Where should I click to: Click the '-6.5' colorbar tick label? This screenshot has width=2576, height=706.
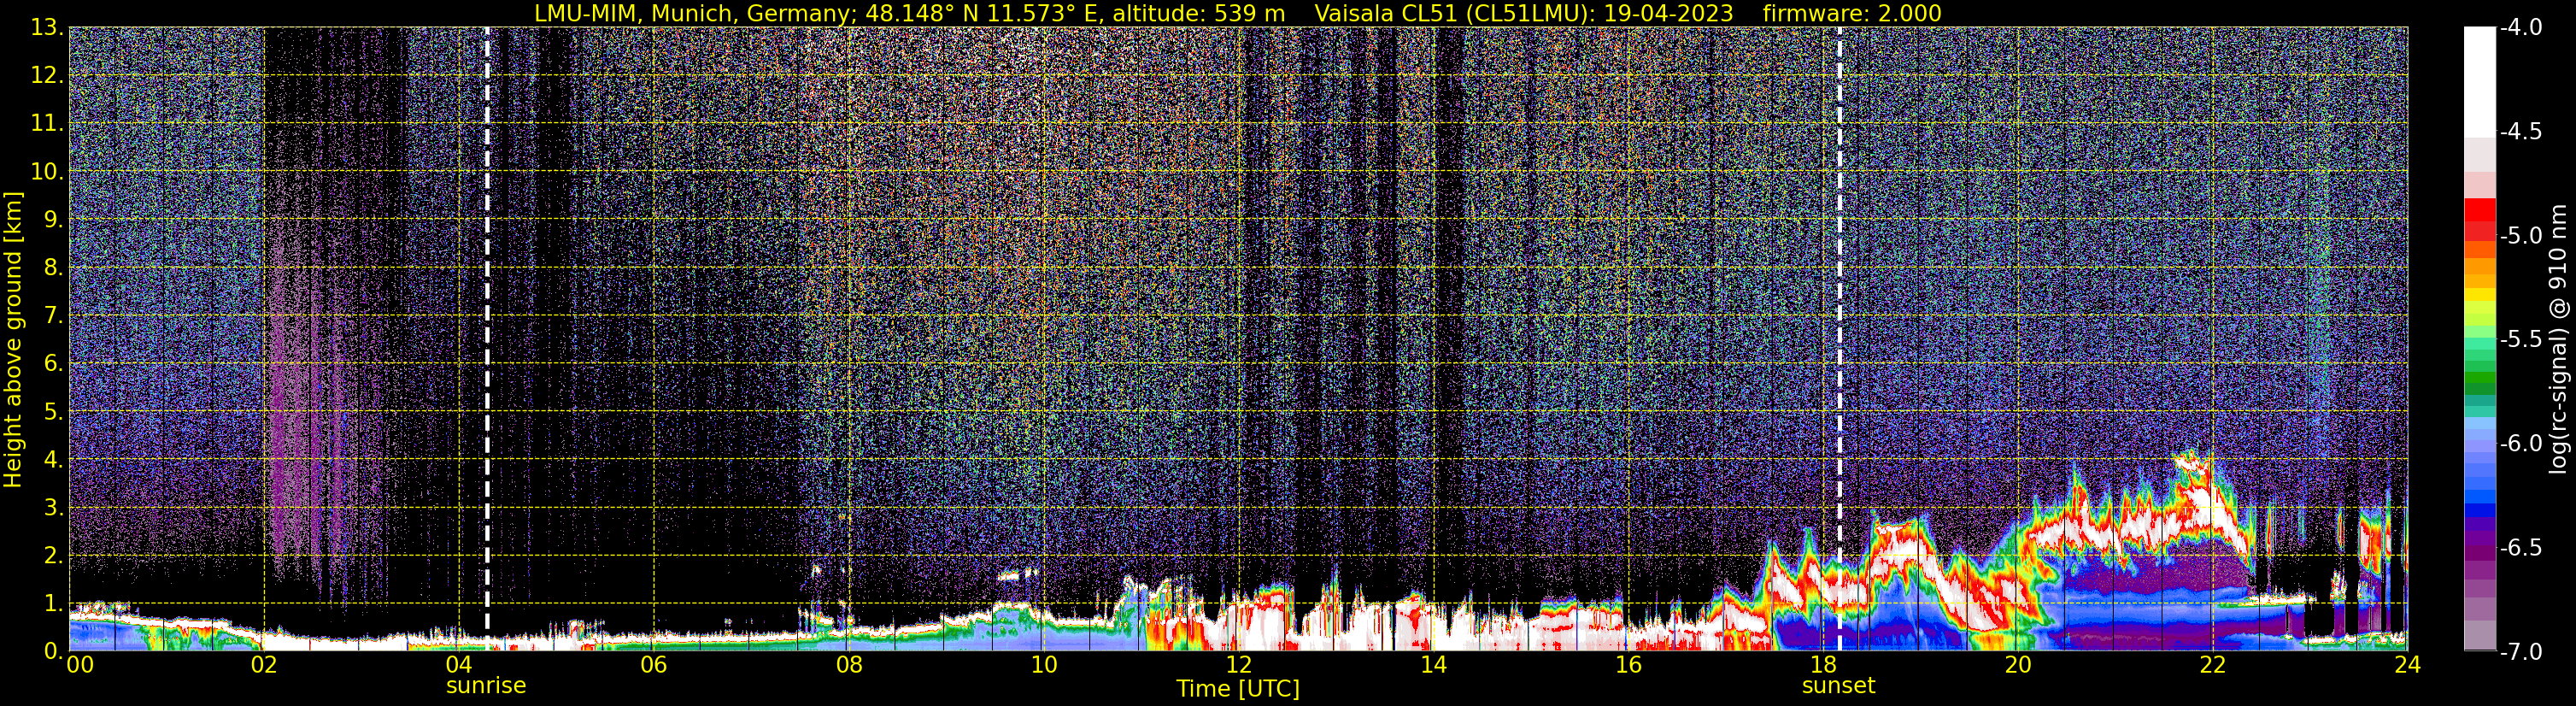[2521, 548]
